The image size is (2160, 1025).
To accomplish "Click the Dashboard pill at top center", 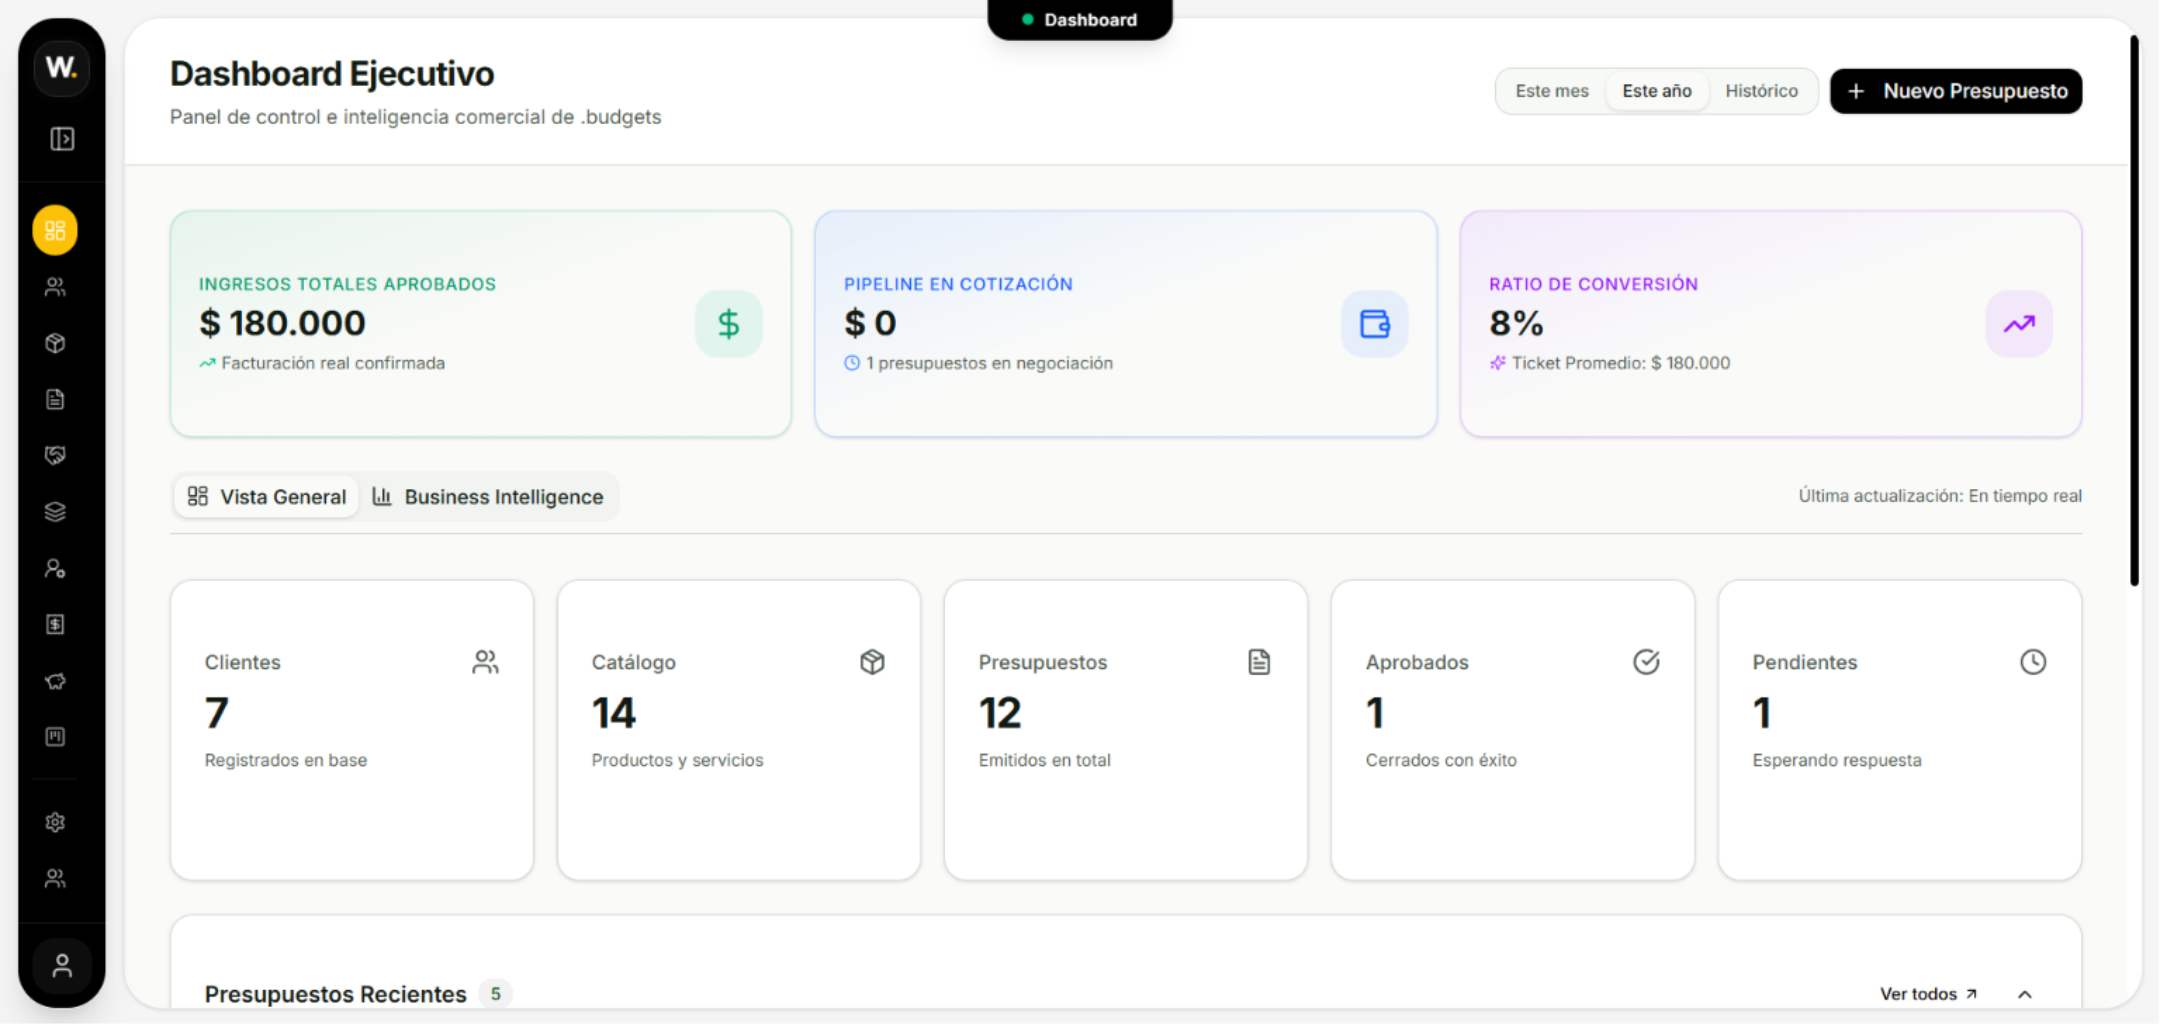I will coord(1080,20).
